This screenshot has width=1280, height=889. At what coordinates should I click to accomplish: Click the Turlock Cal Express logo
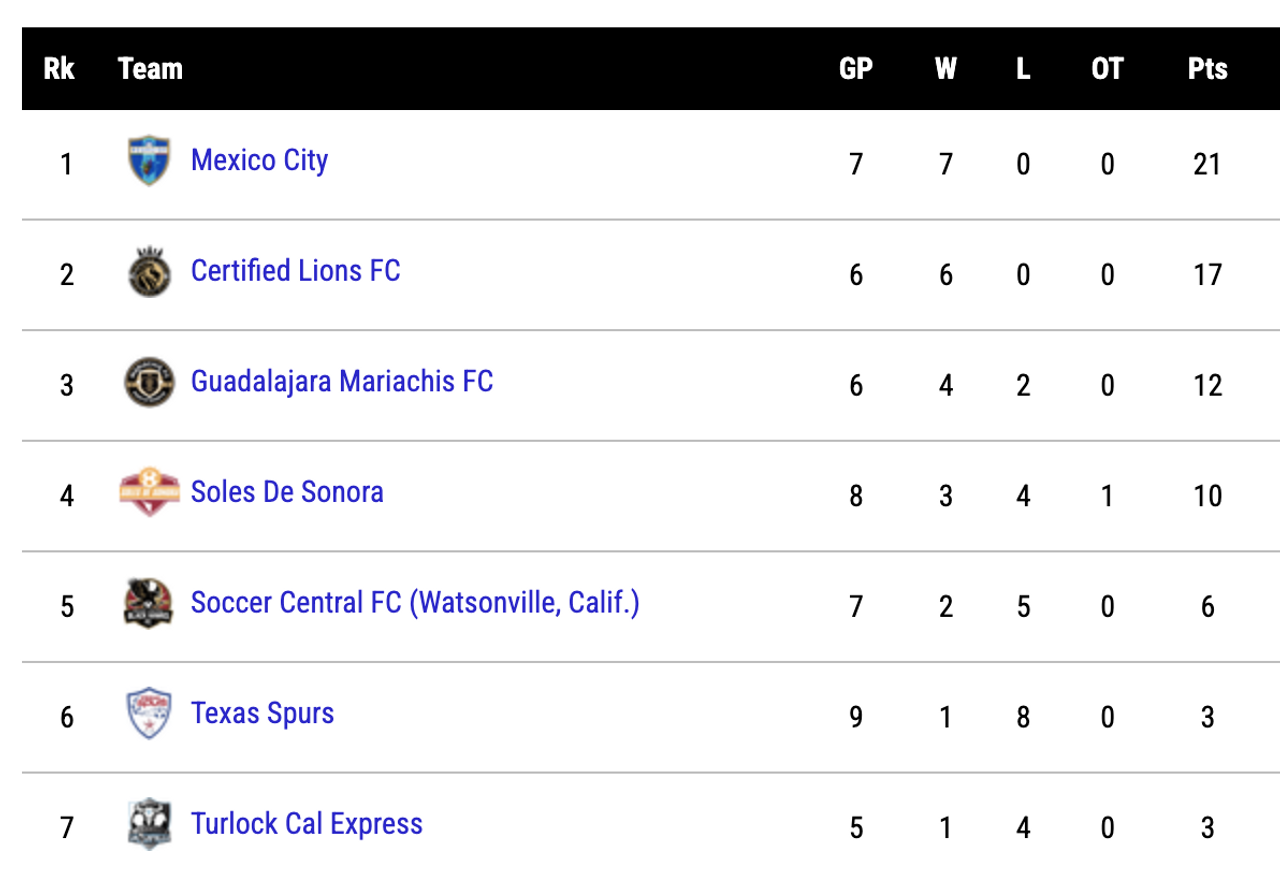point(149,824)
